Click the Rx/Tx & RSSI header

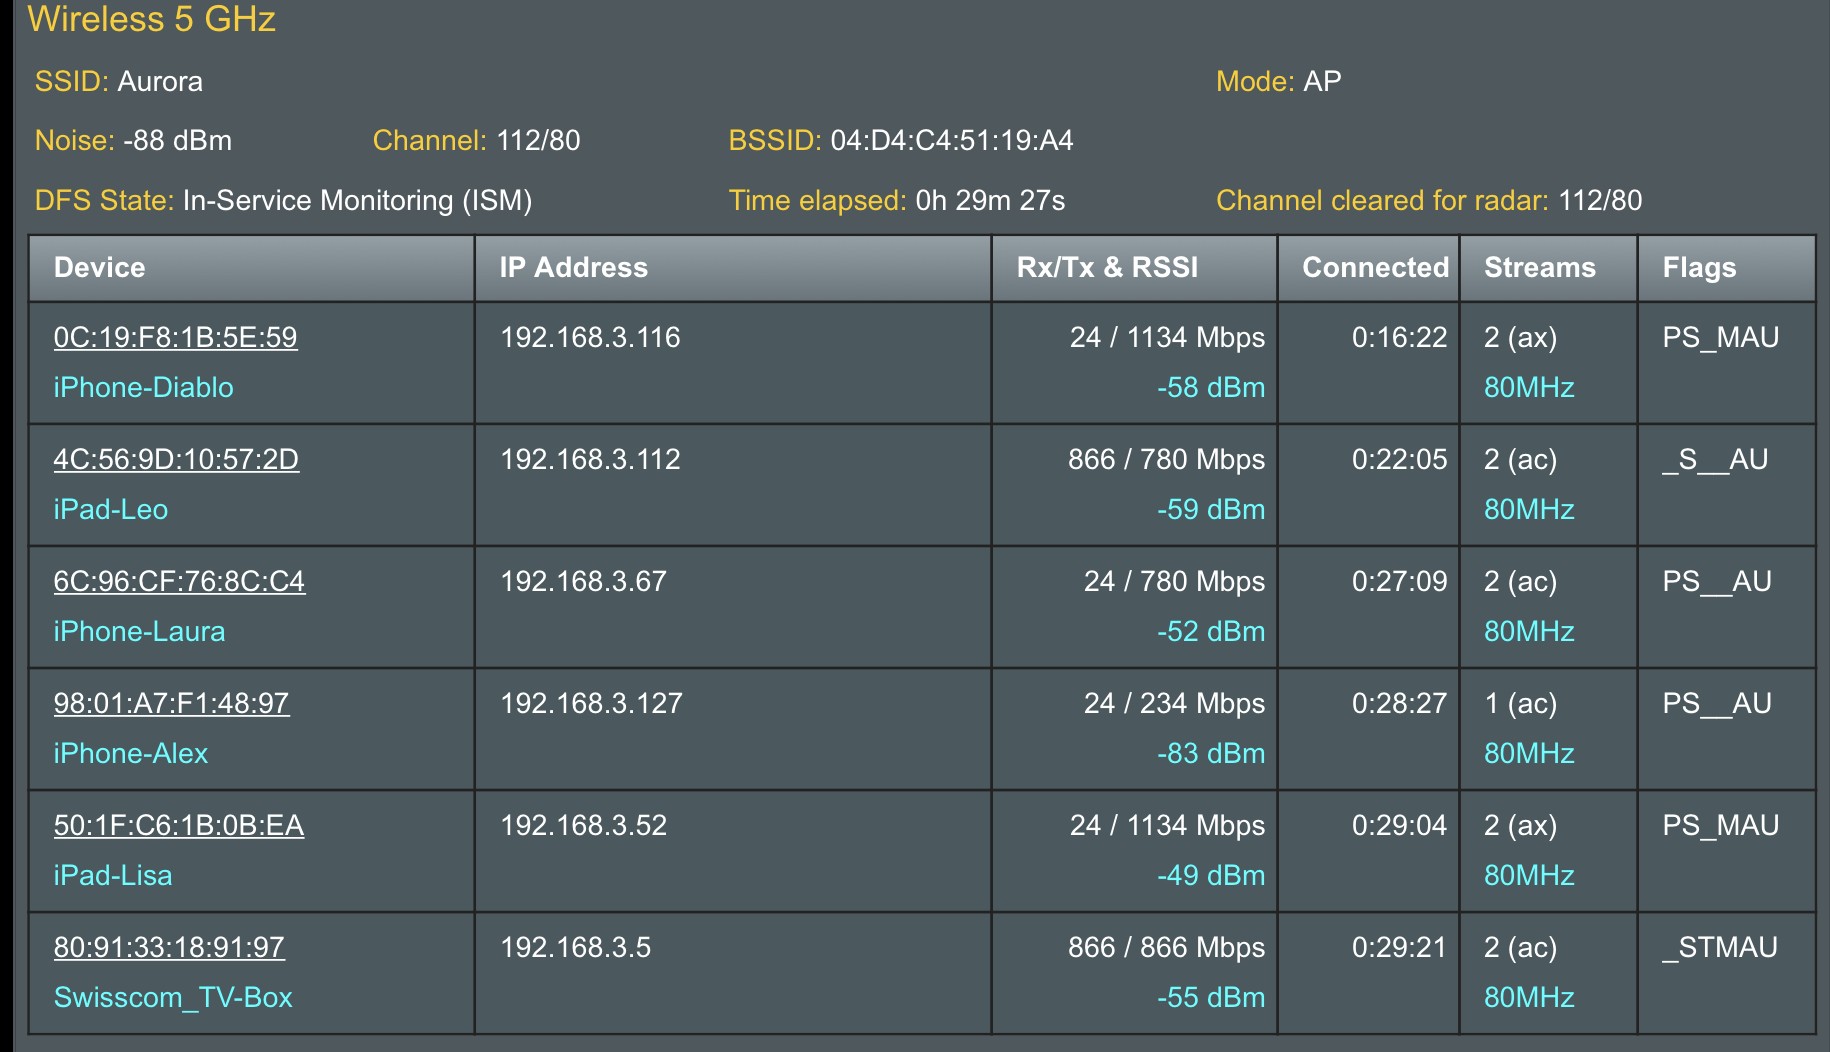click(x=1106, y=267)
